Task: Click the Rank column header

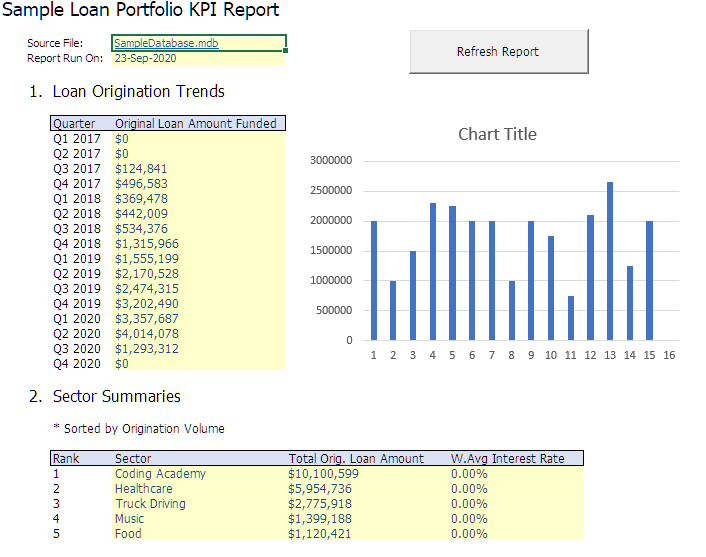Action: [x=66, y=458]
